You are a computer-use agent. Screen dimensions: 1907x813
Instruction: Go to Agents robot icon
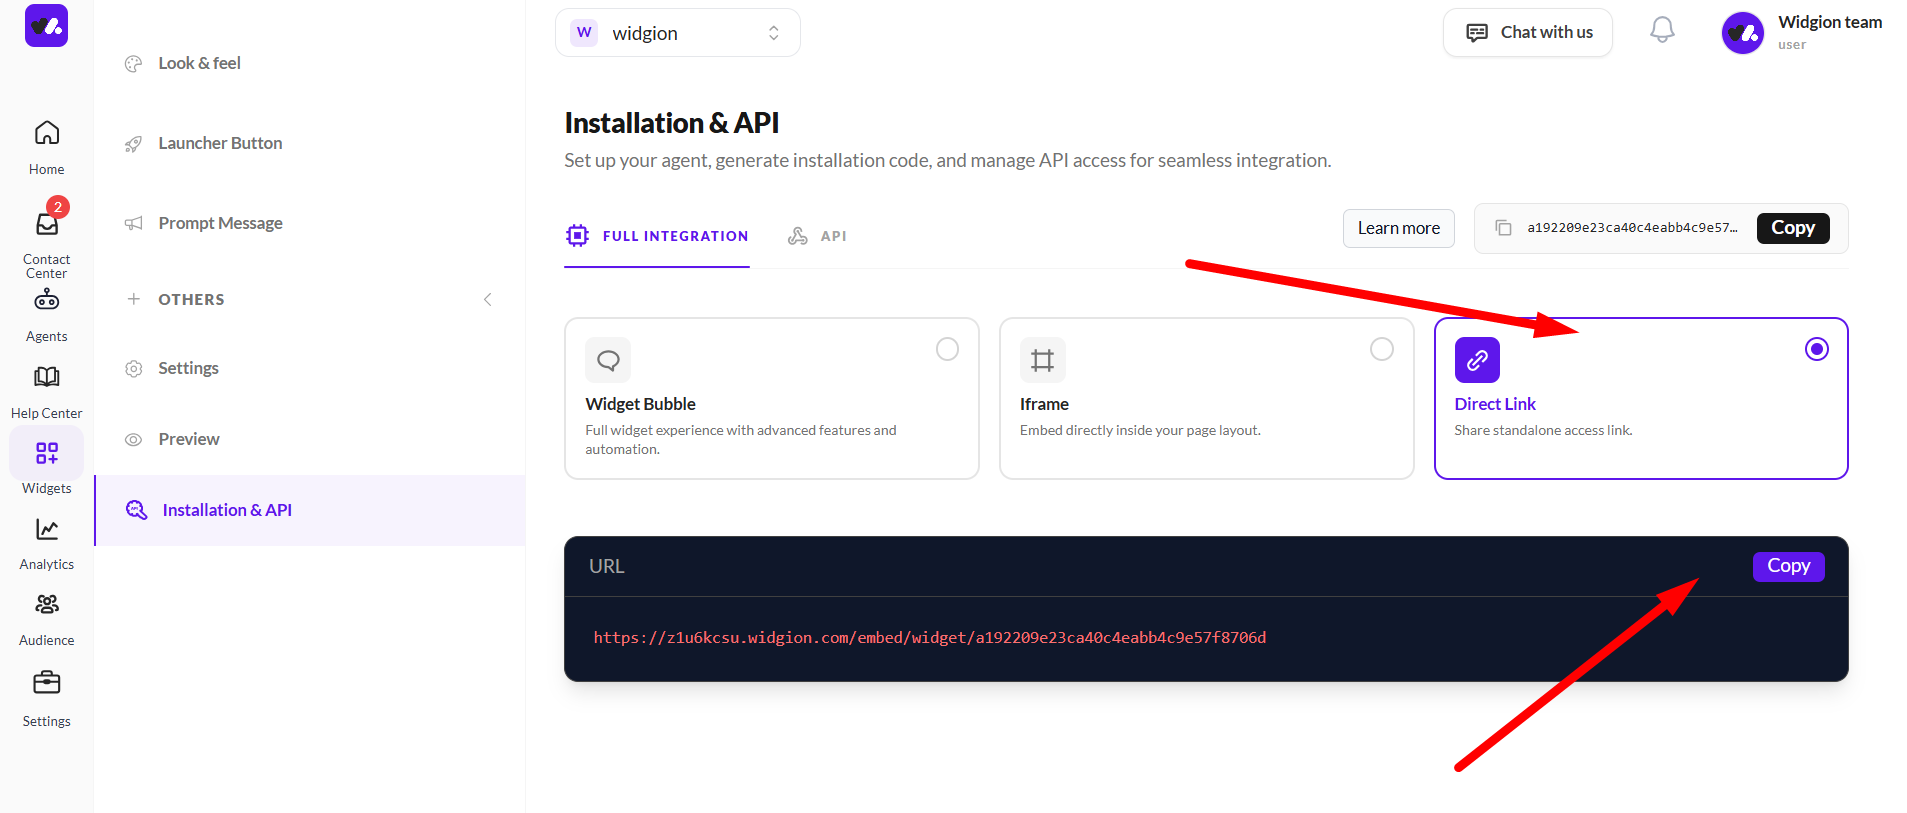click(47, 300)
